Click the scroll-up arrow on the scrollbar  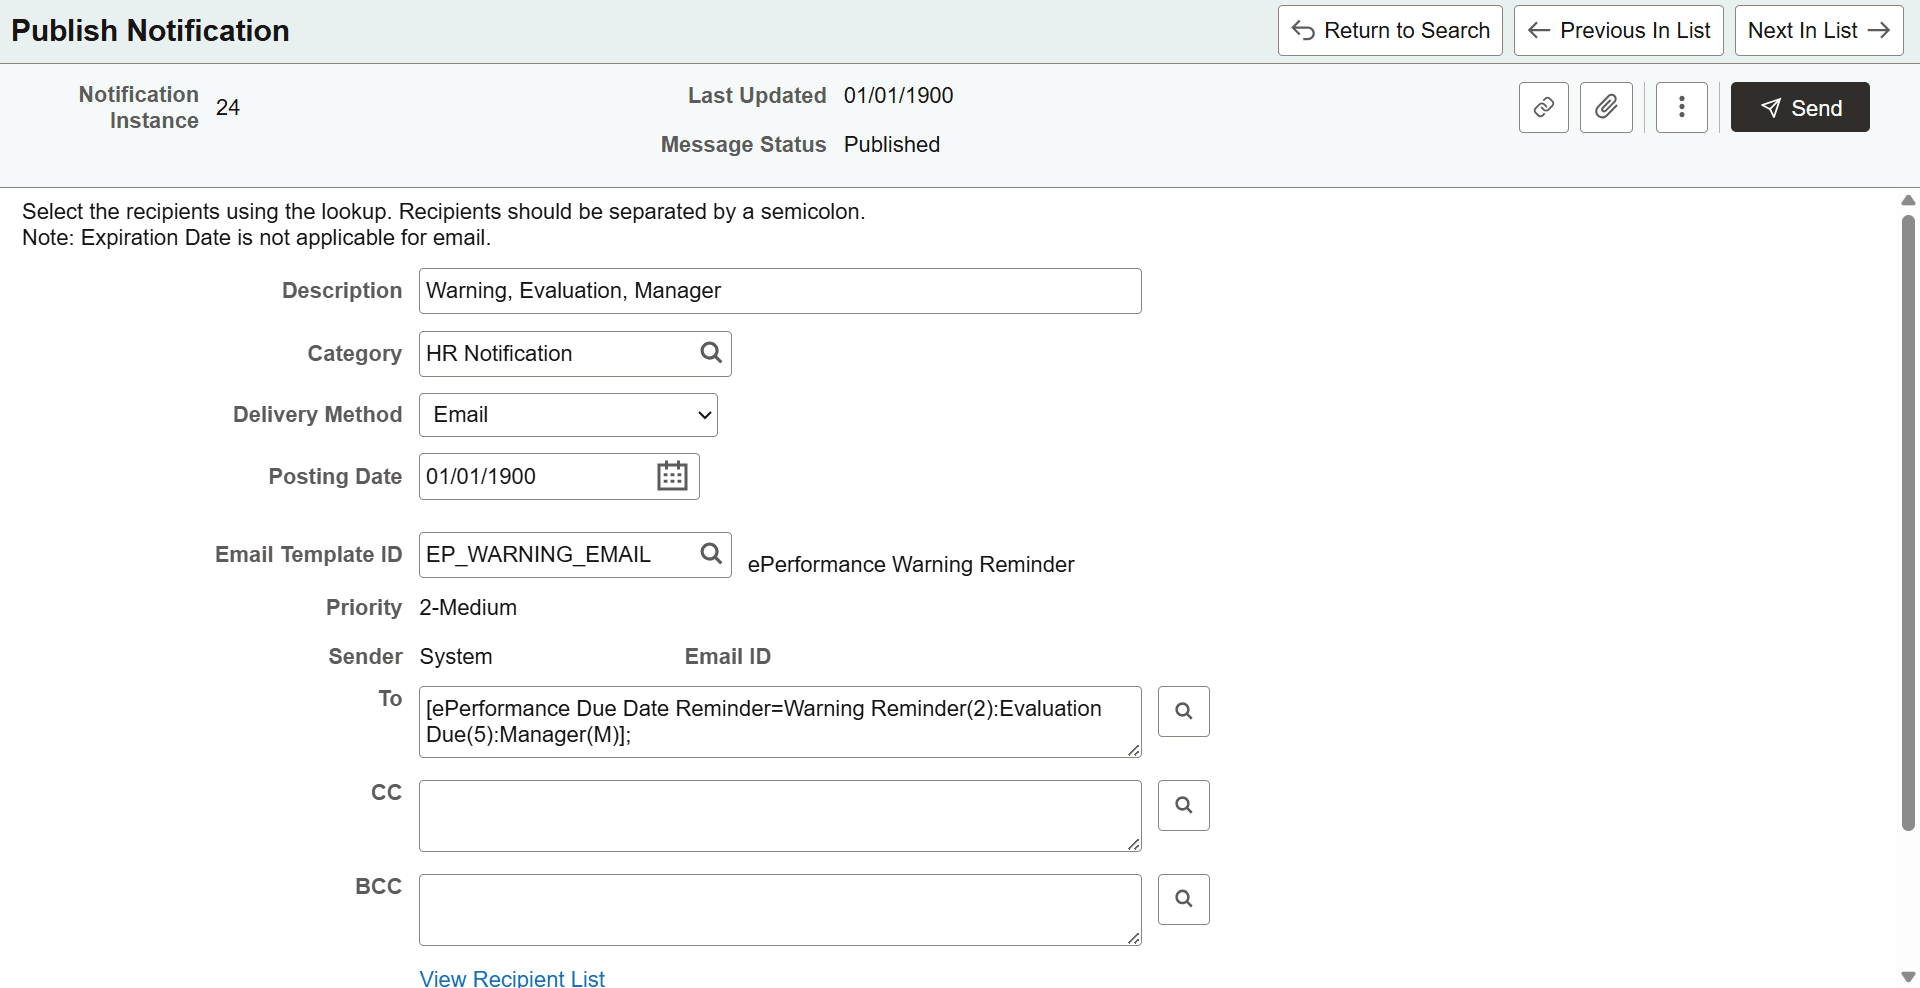coord(1908,200)
